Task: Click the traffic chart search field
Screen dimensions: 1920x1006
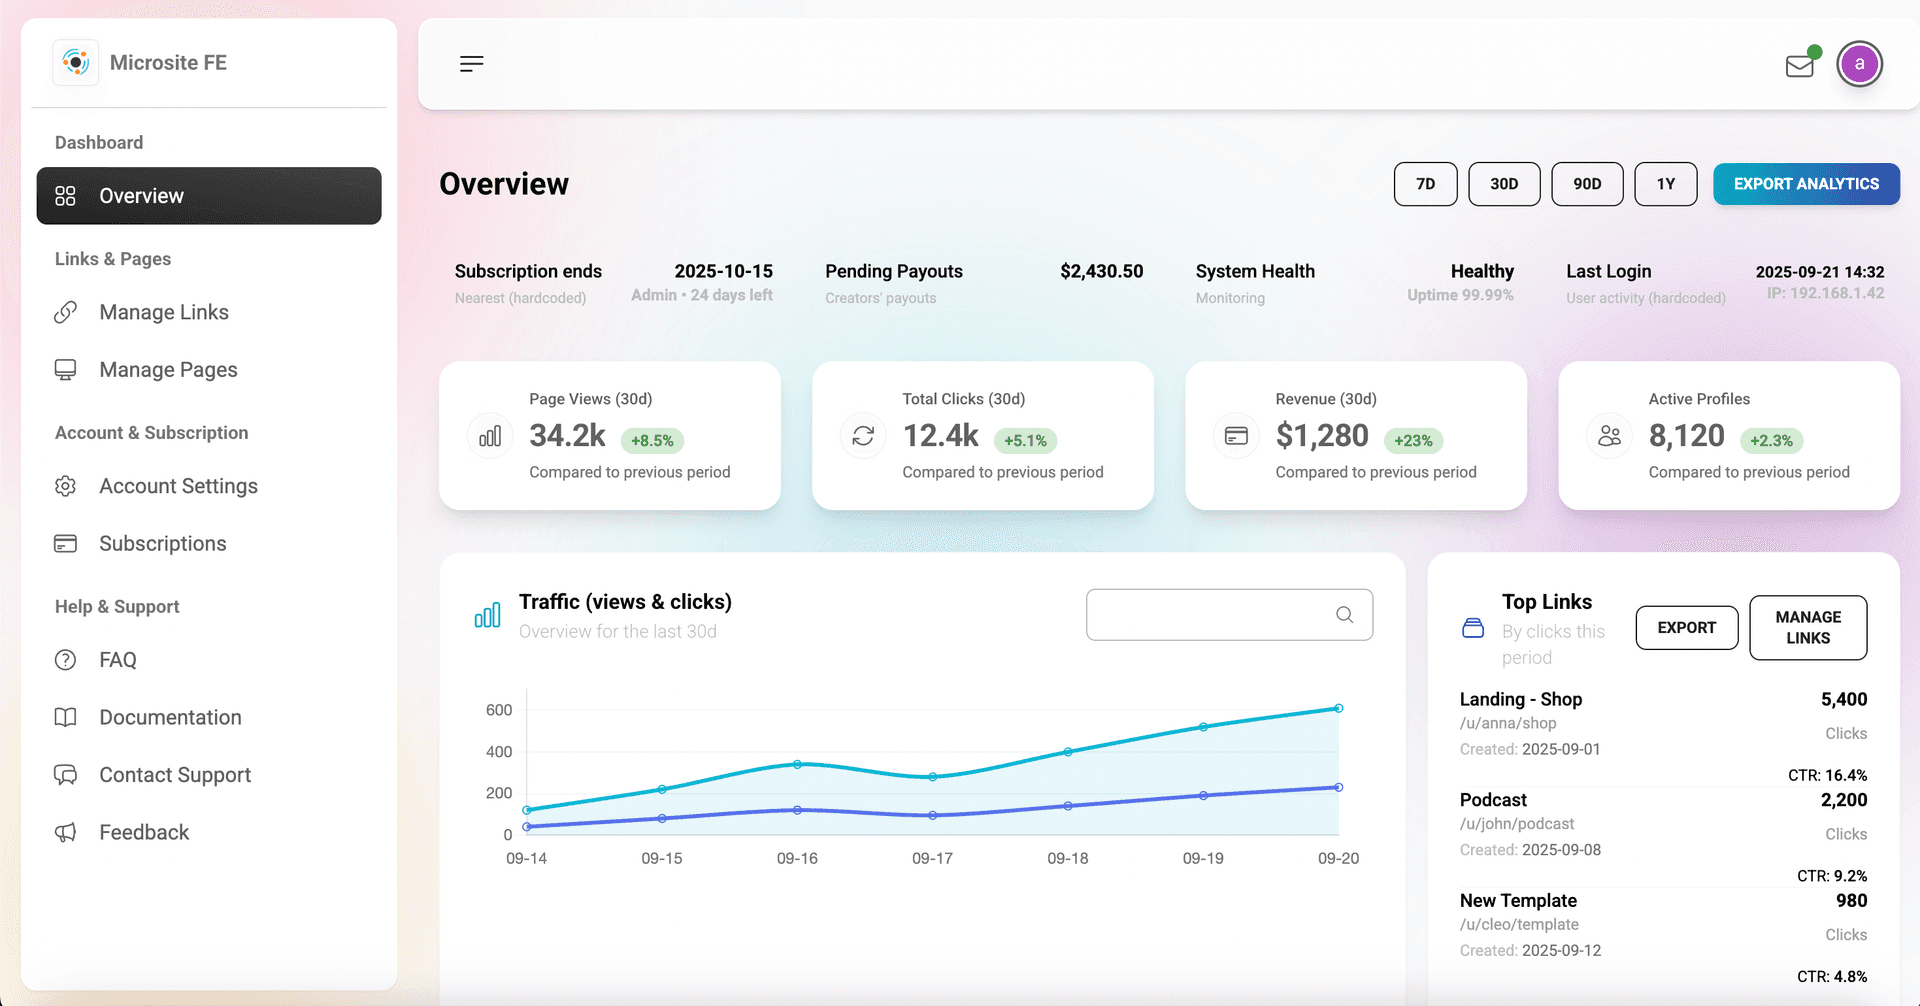Action: pos(1210,615)
